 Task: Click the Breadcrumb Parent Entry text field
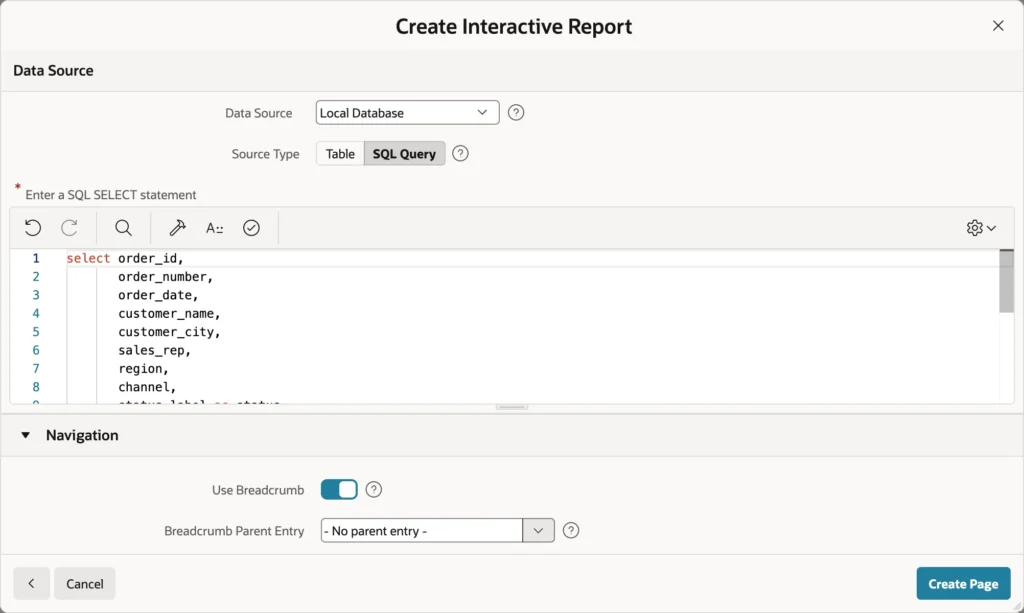[422, 531]
